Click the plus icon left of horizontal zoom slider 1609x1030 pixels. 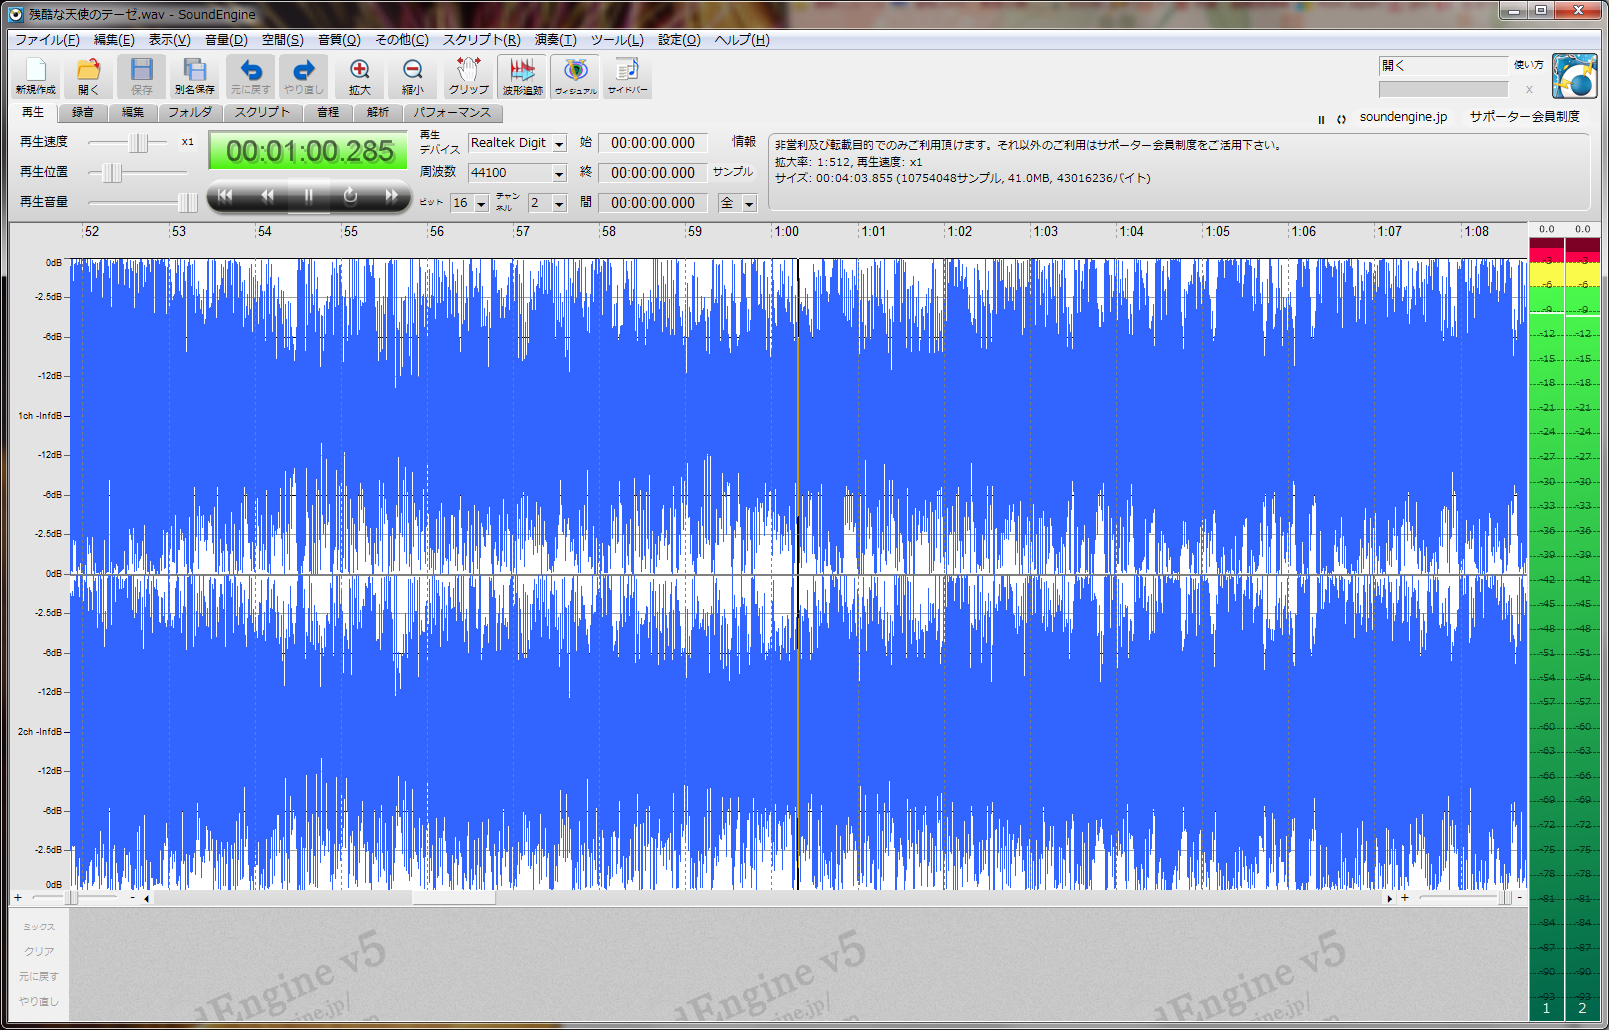pos(18,898)
